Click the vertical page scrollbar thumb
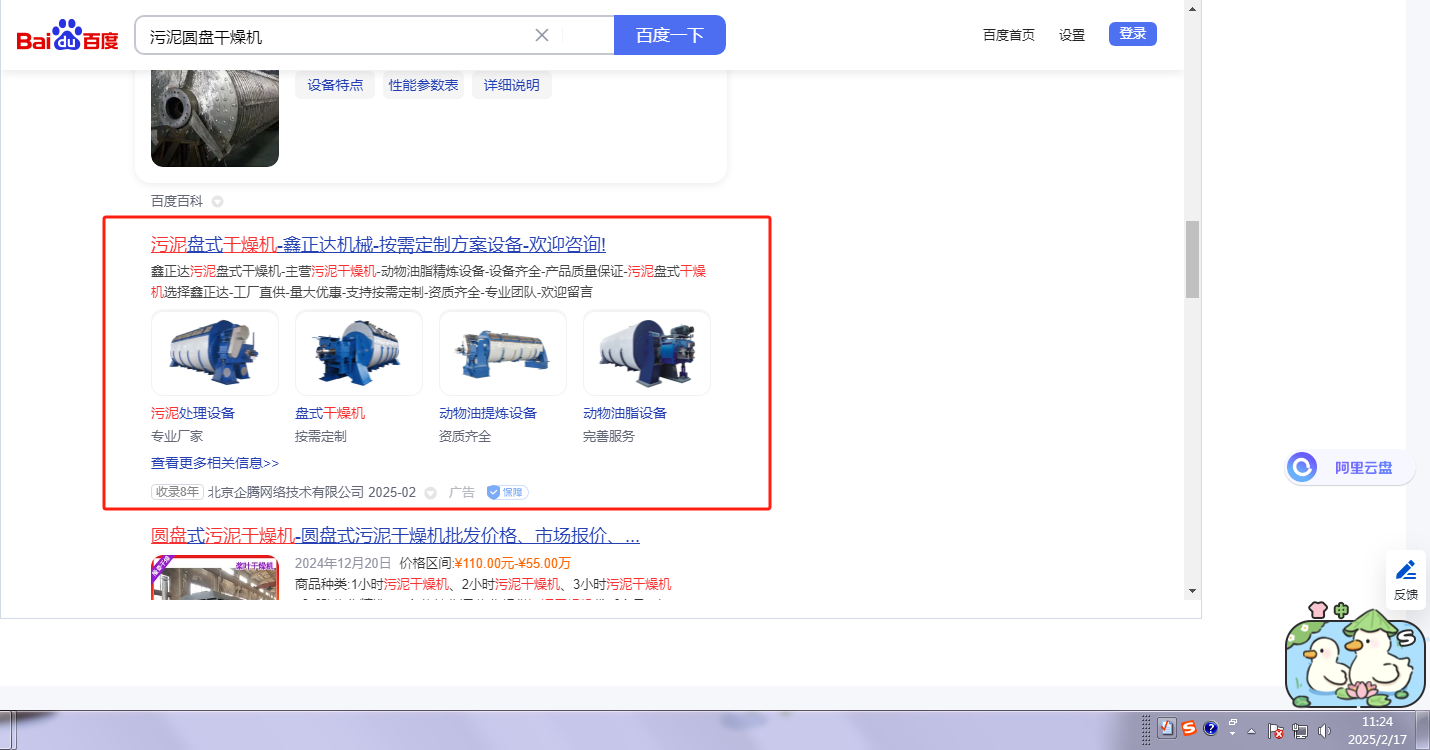 click(1192, 260)
